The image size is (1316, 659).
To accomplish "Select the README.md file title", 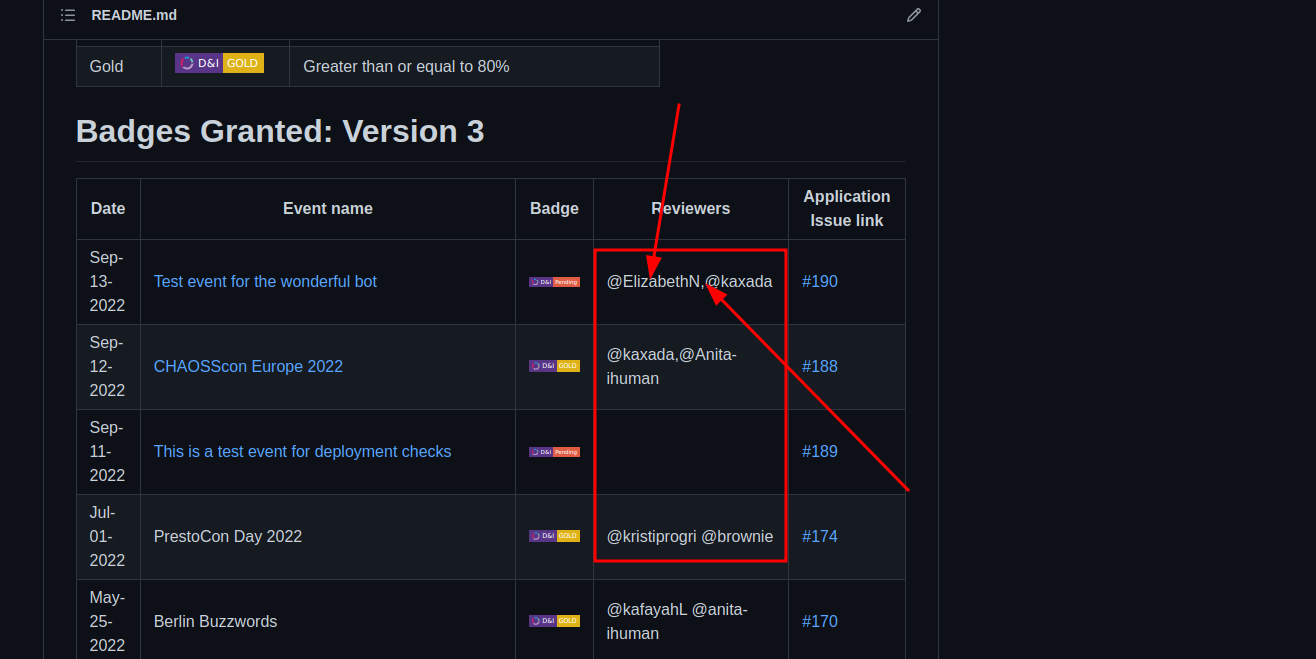I will [134, 15].
